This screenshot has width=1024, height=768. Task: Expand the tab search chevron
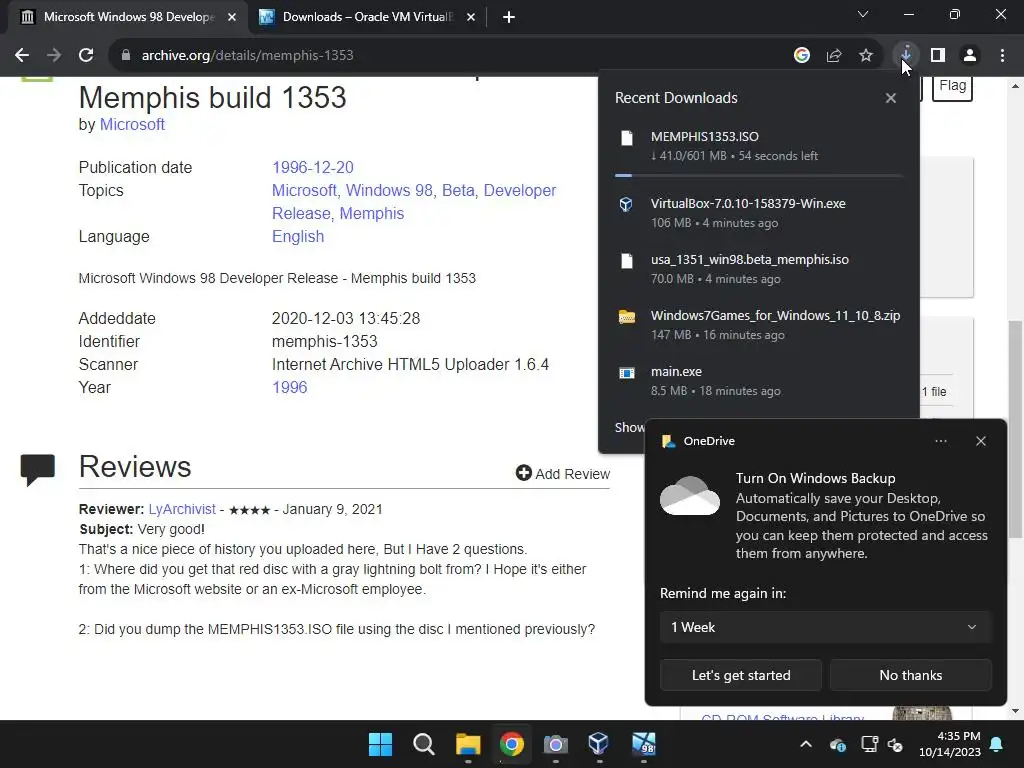coord(863,14)
